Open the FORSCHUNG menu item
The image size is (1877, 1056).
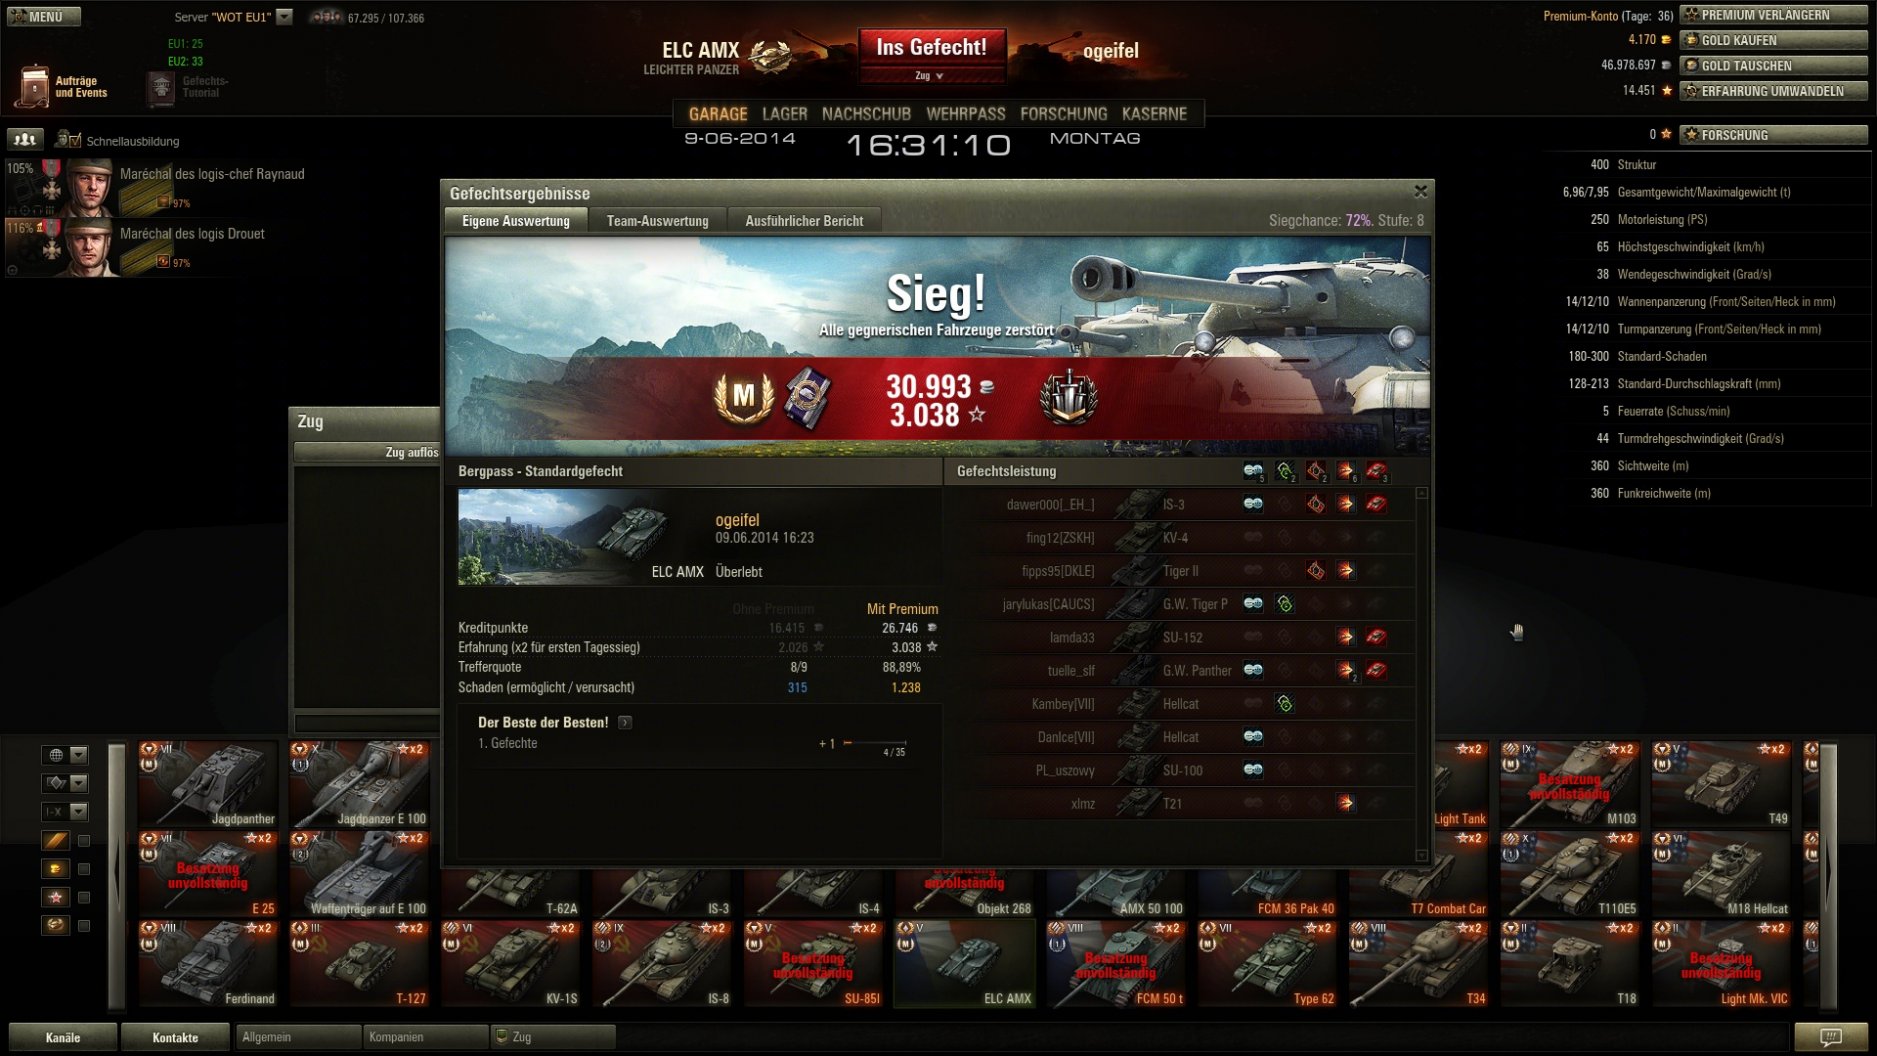1063,114
